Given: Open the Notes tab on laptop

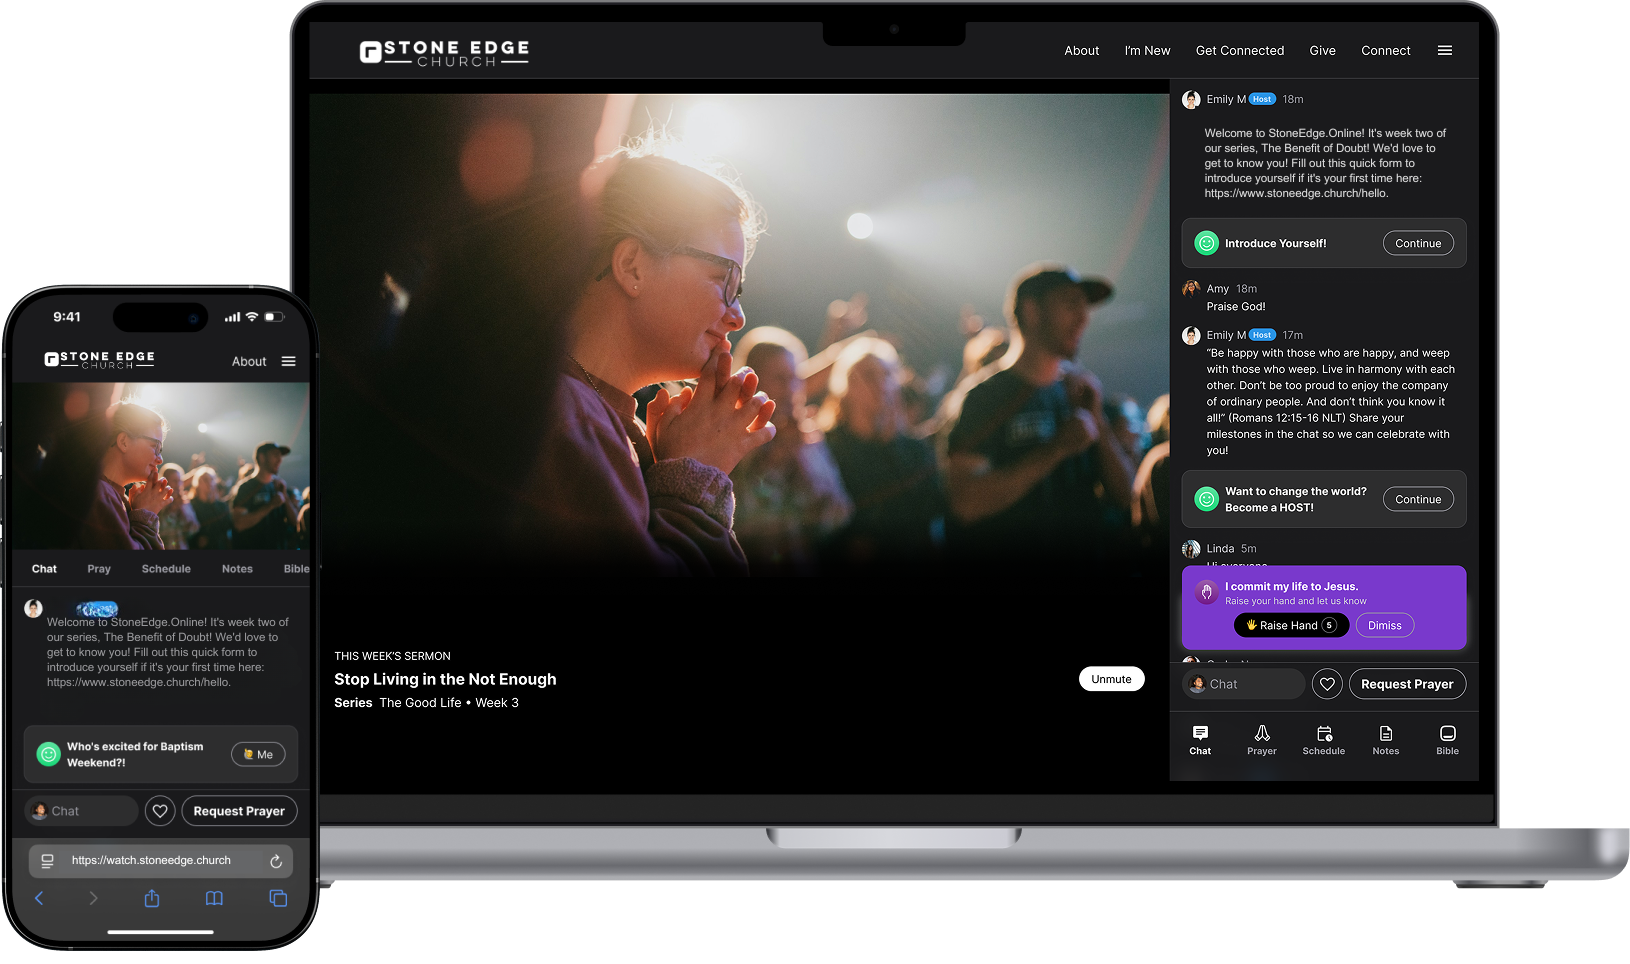Looking at the screenshot, I should tap(1386, 740).
